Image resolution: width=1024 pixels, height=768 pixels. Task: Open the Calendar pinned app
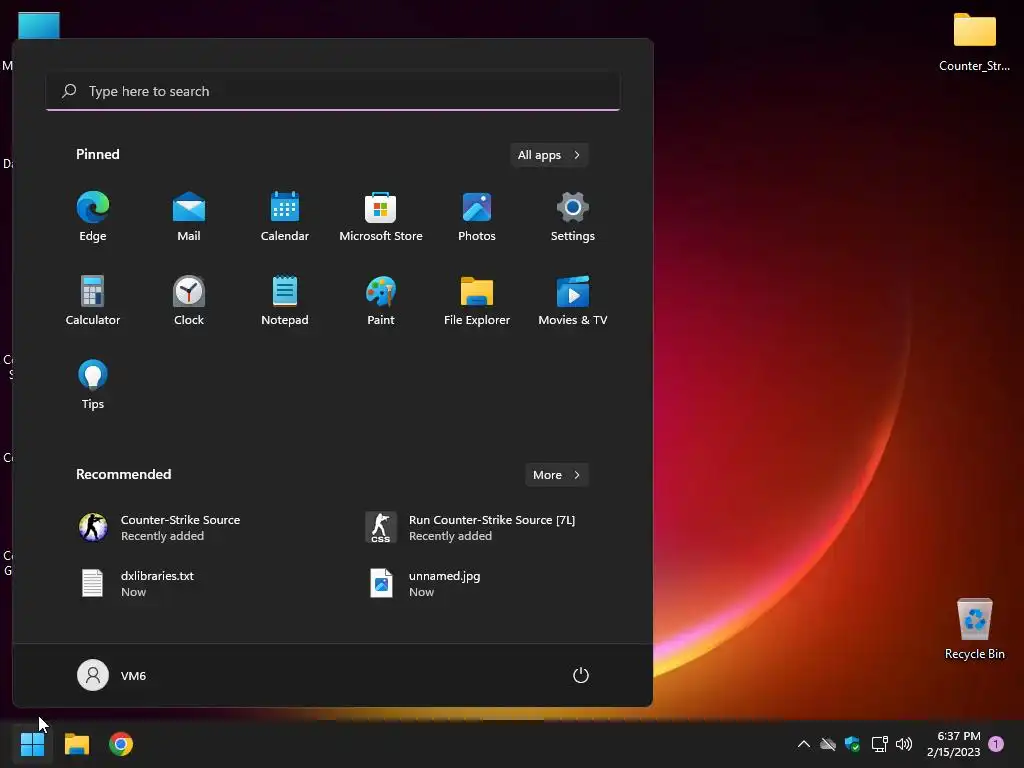tap(285, 217)
